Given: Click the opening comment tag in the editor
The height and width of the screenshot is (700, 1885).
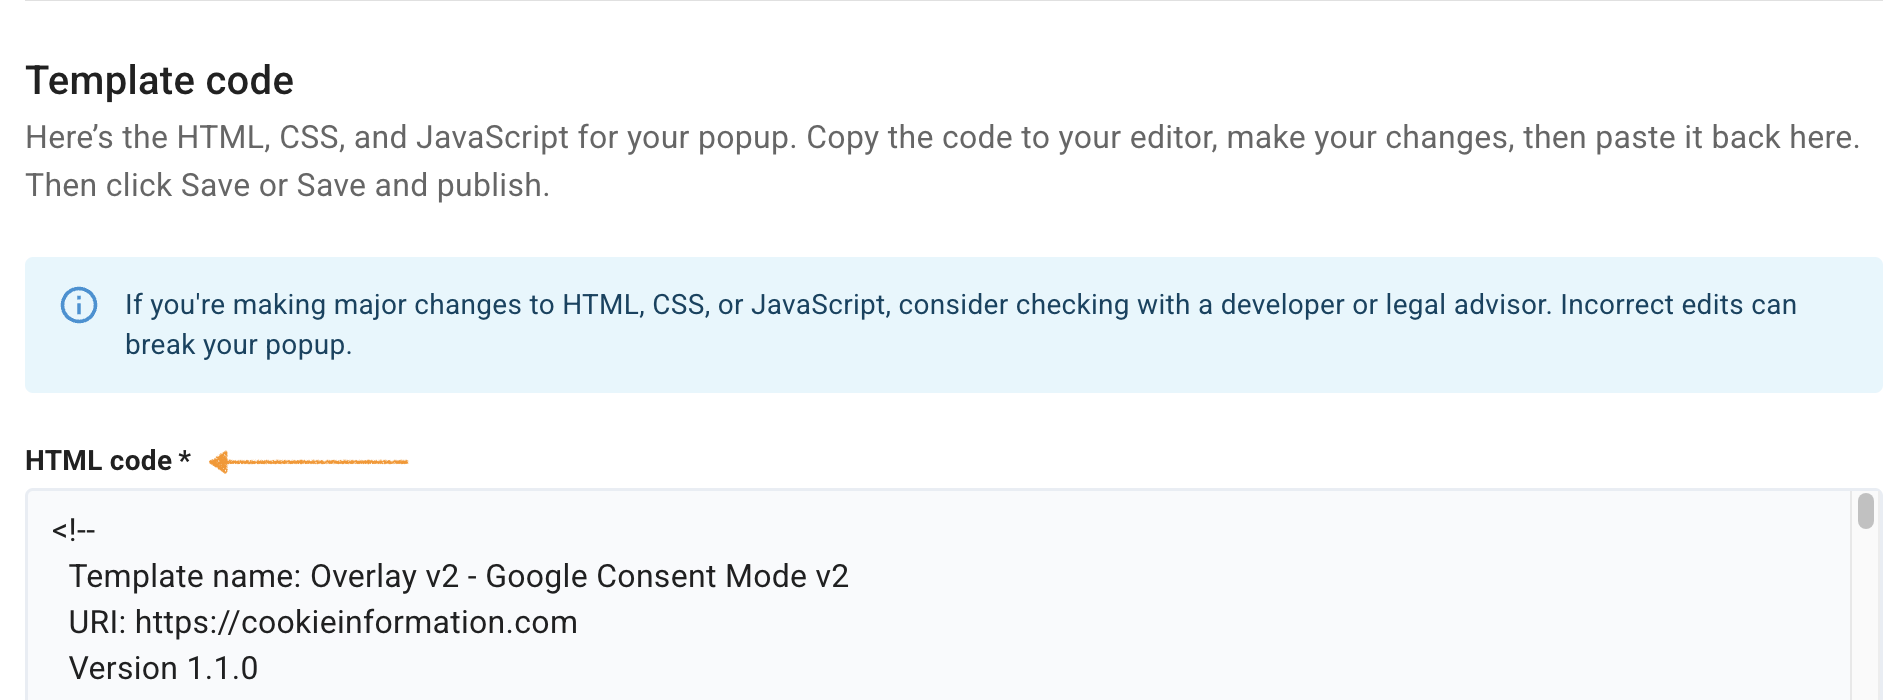Looking at the screenshot, I should click(73, 531).
